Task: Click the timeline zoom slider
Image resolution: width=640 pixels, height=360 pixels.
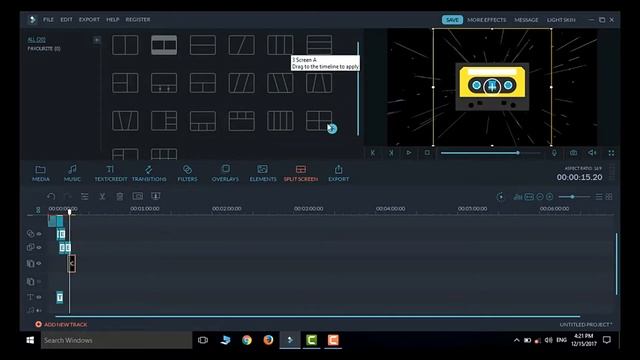Action: (574, 197)
